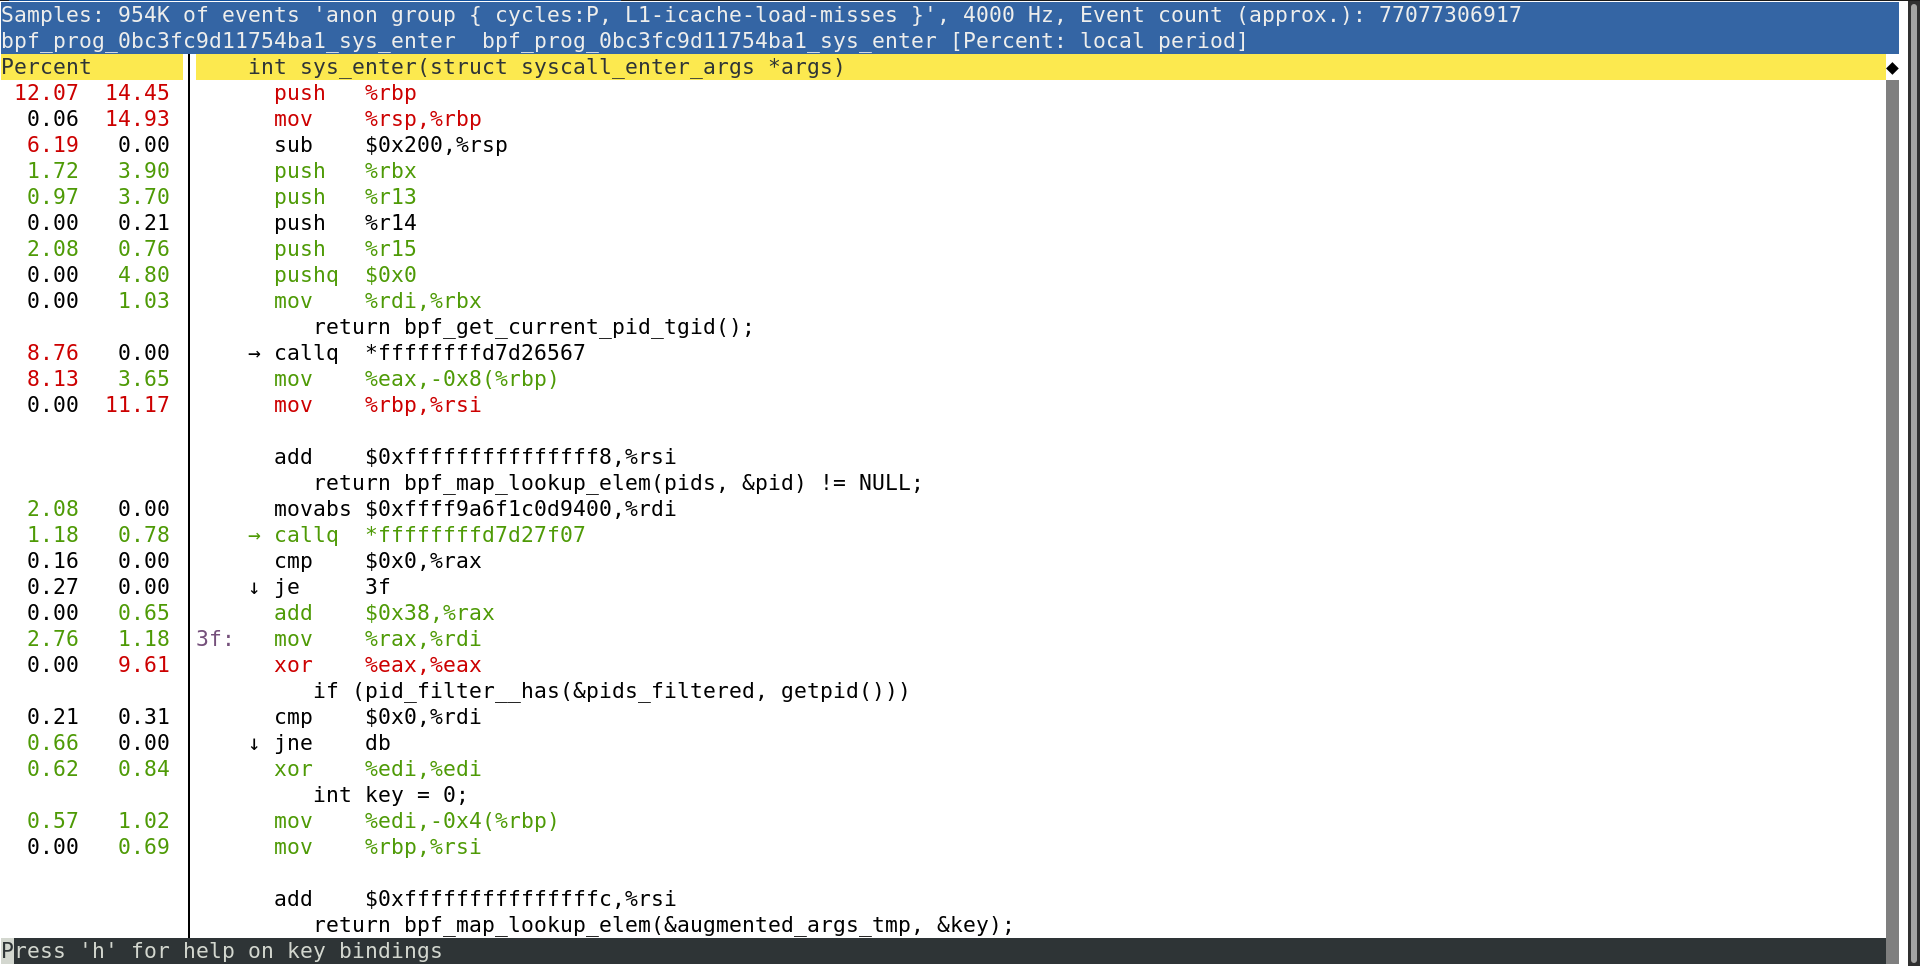This screenshot has height=966, width=1920.
Task: Select the xor %eax,%eax instruction line
Action: click(x=377, y=665)
